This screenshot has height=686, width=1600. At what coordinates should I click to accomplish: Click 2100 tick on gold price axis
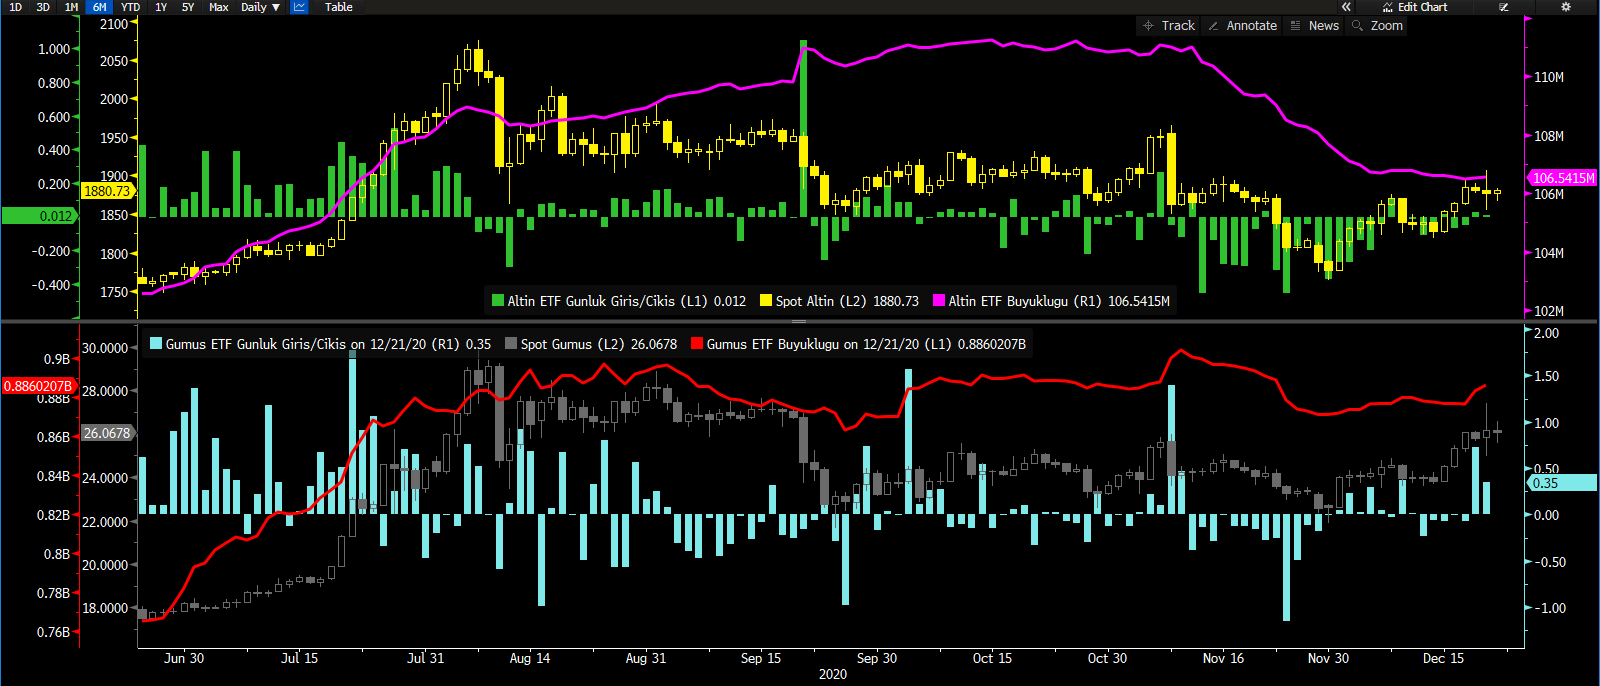[x=114, y=24]
